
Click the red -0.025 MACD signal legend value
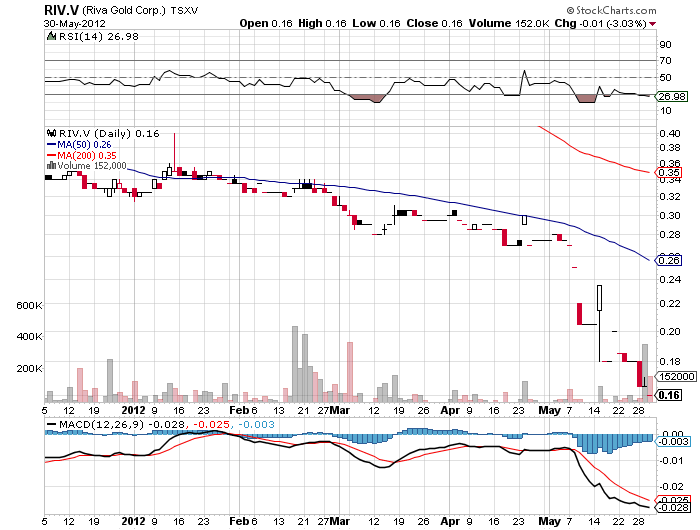point(213,425)
